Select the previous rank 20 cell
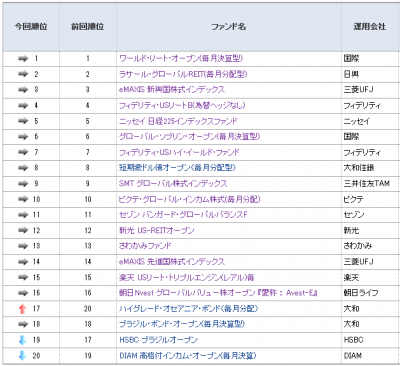The image size is (400, 366). [x=88, y=309]
